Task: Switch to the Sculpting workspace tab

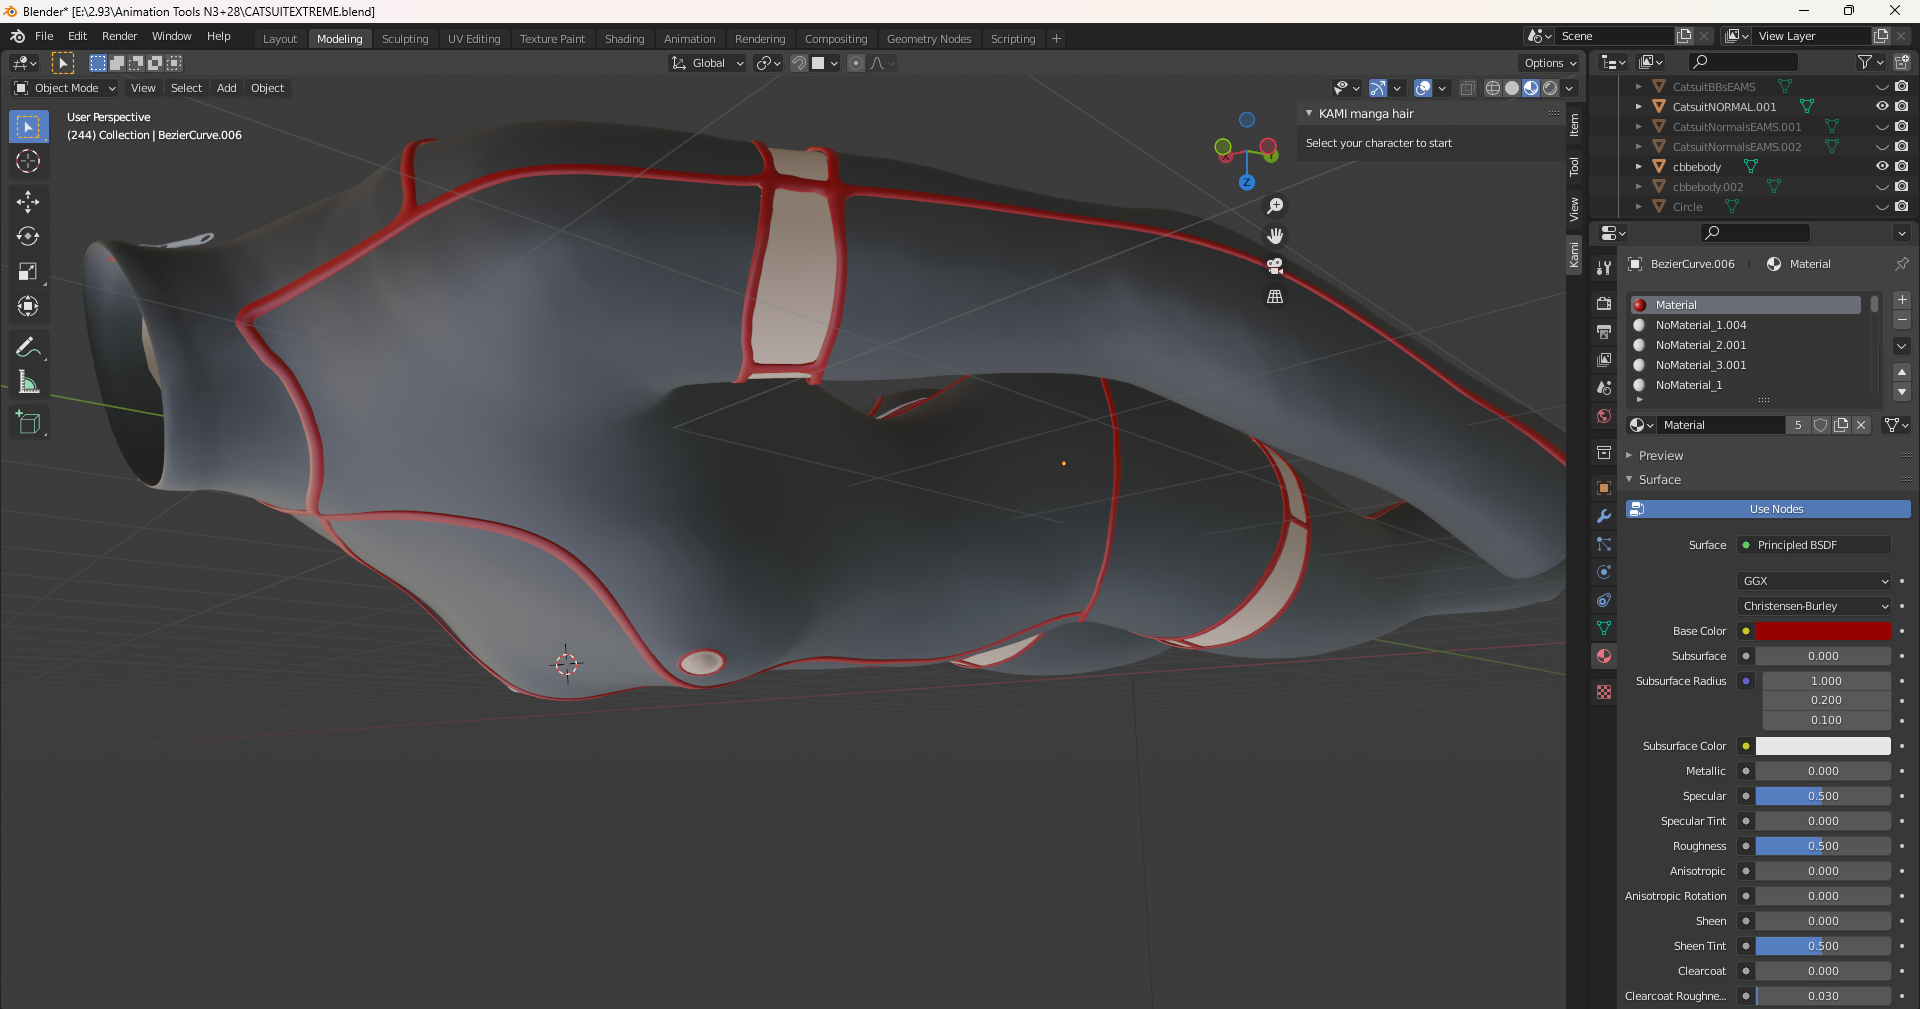Action: click(405, 39)
